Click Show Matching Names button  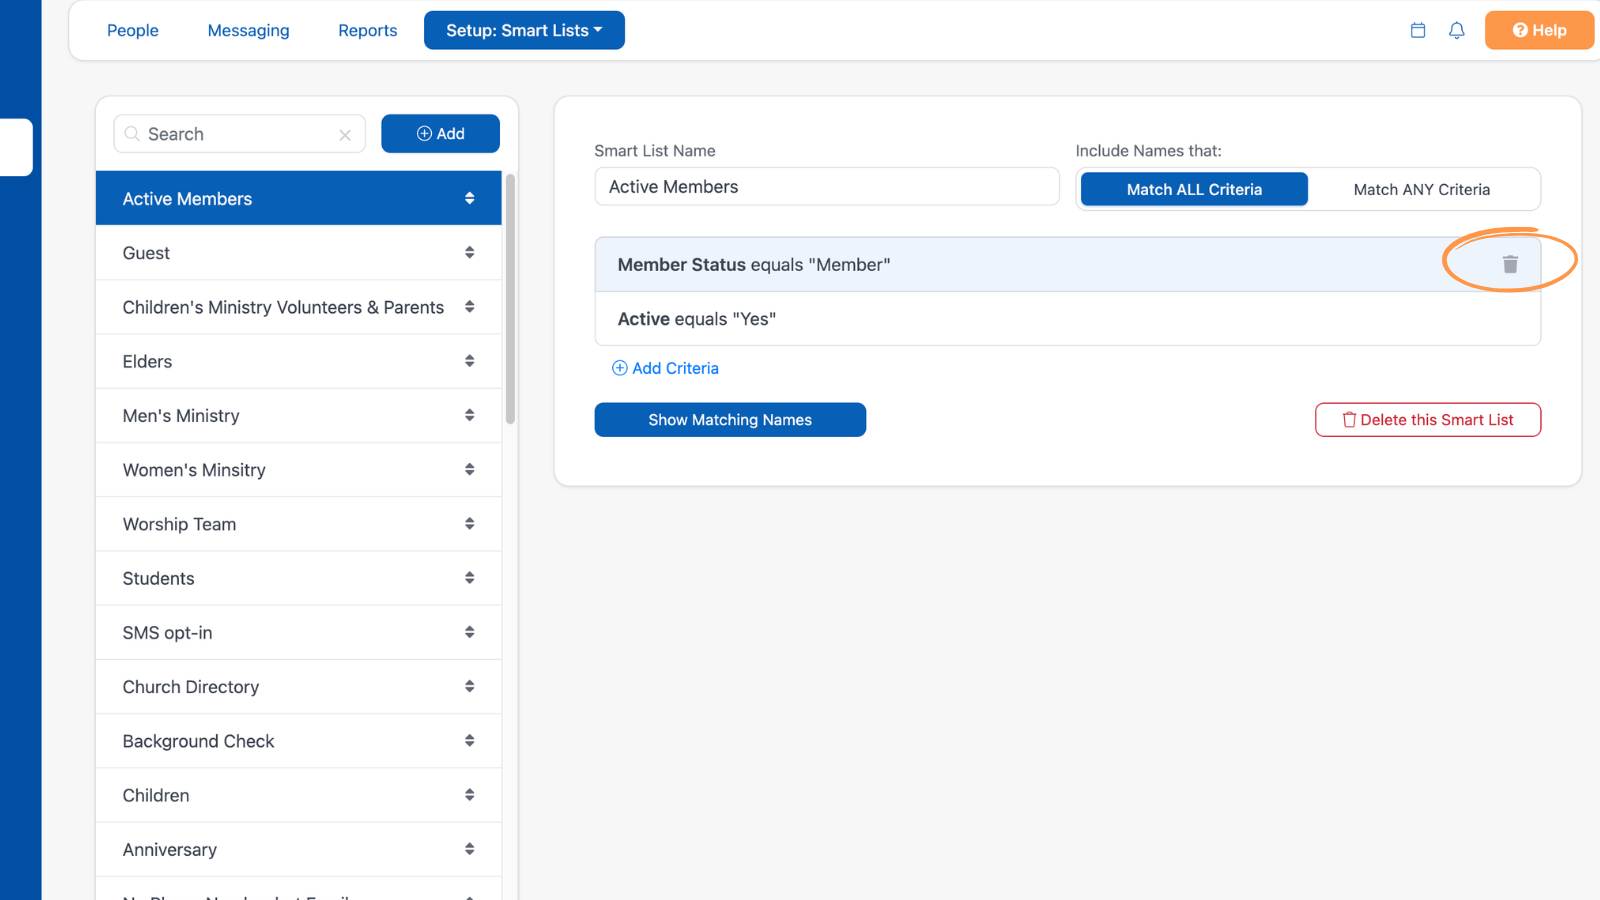[x=730, y=420]
